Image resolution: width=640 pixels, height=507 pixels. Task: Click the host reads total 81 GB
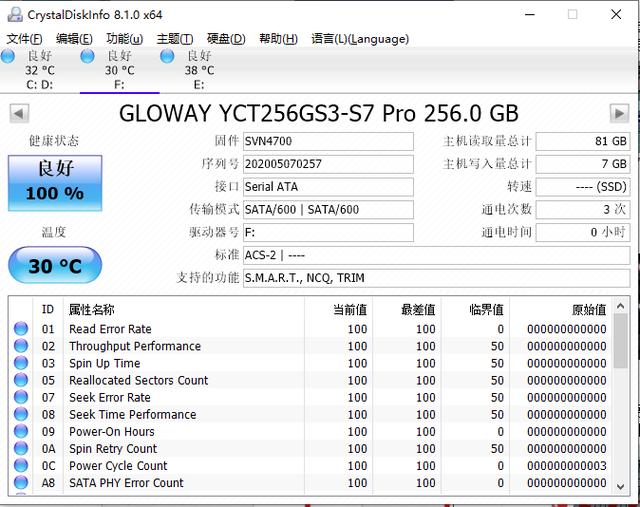point(583,141)
